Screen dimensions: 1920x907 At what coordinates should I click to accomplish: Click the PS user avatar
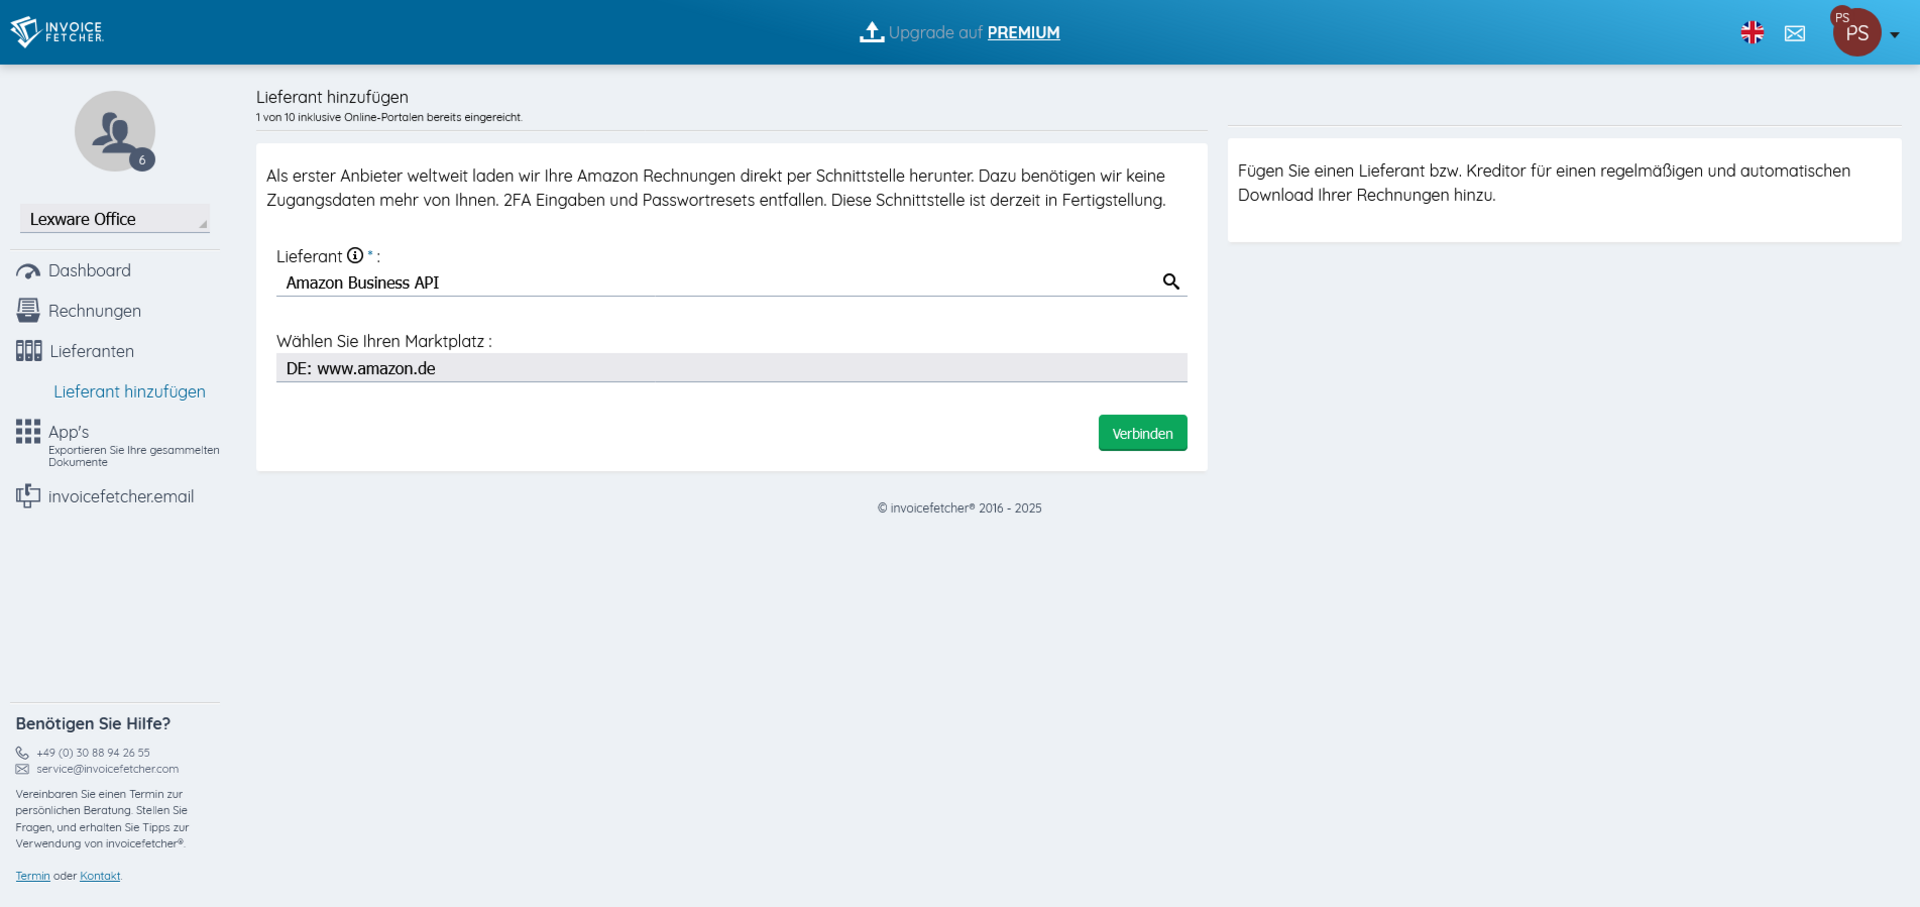(x=1857, y=33)
